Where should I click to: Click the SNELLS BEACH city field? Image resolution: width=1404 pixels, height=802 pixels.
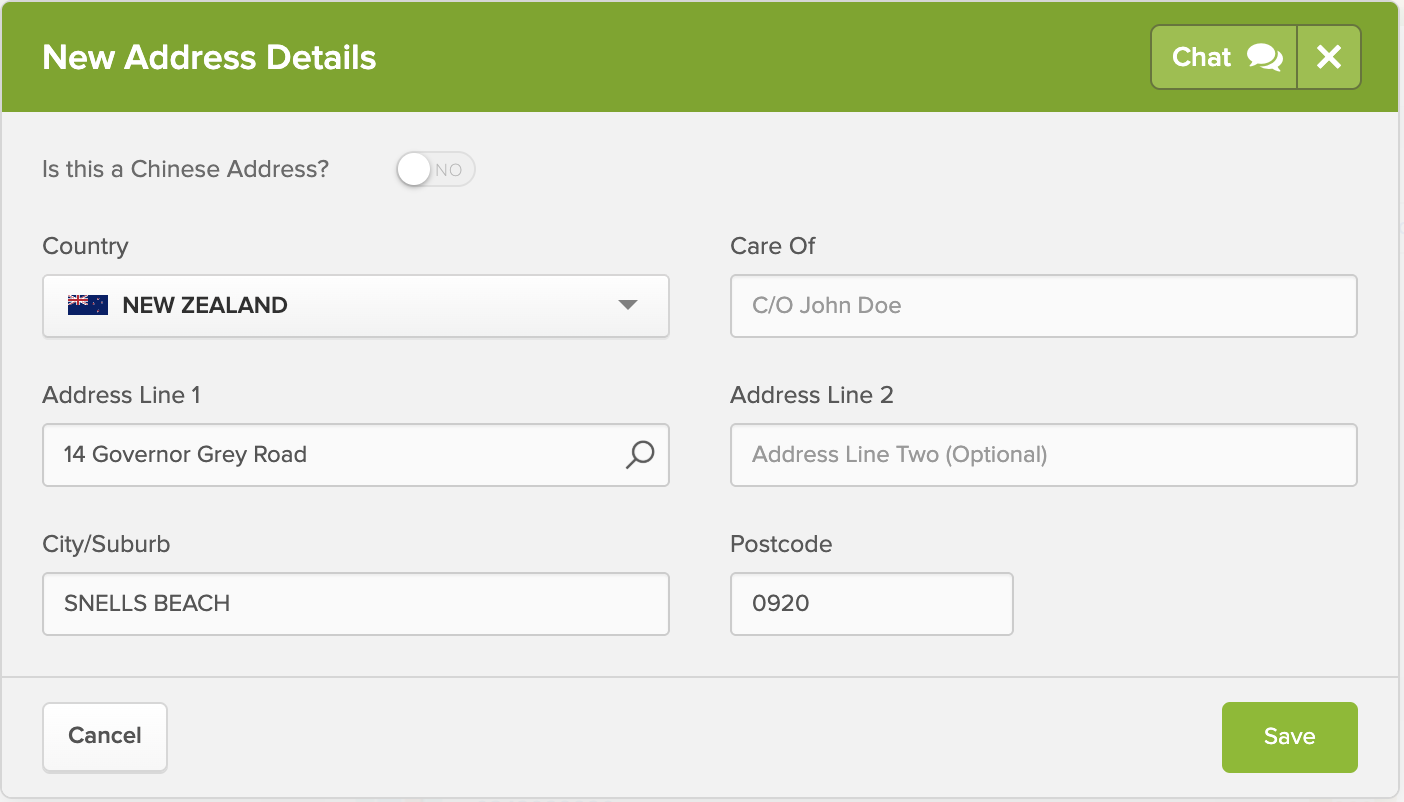pos(355,604)
